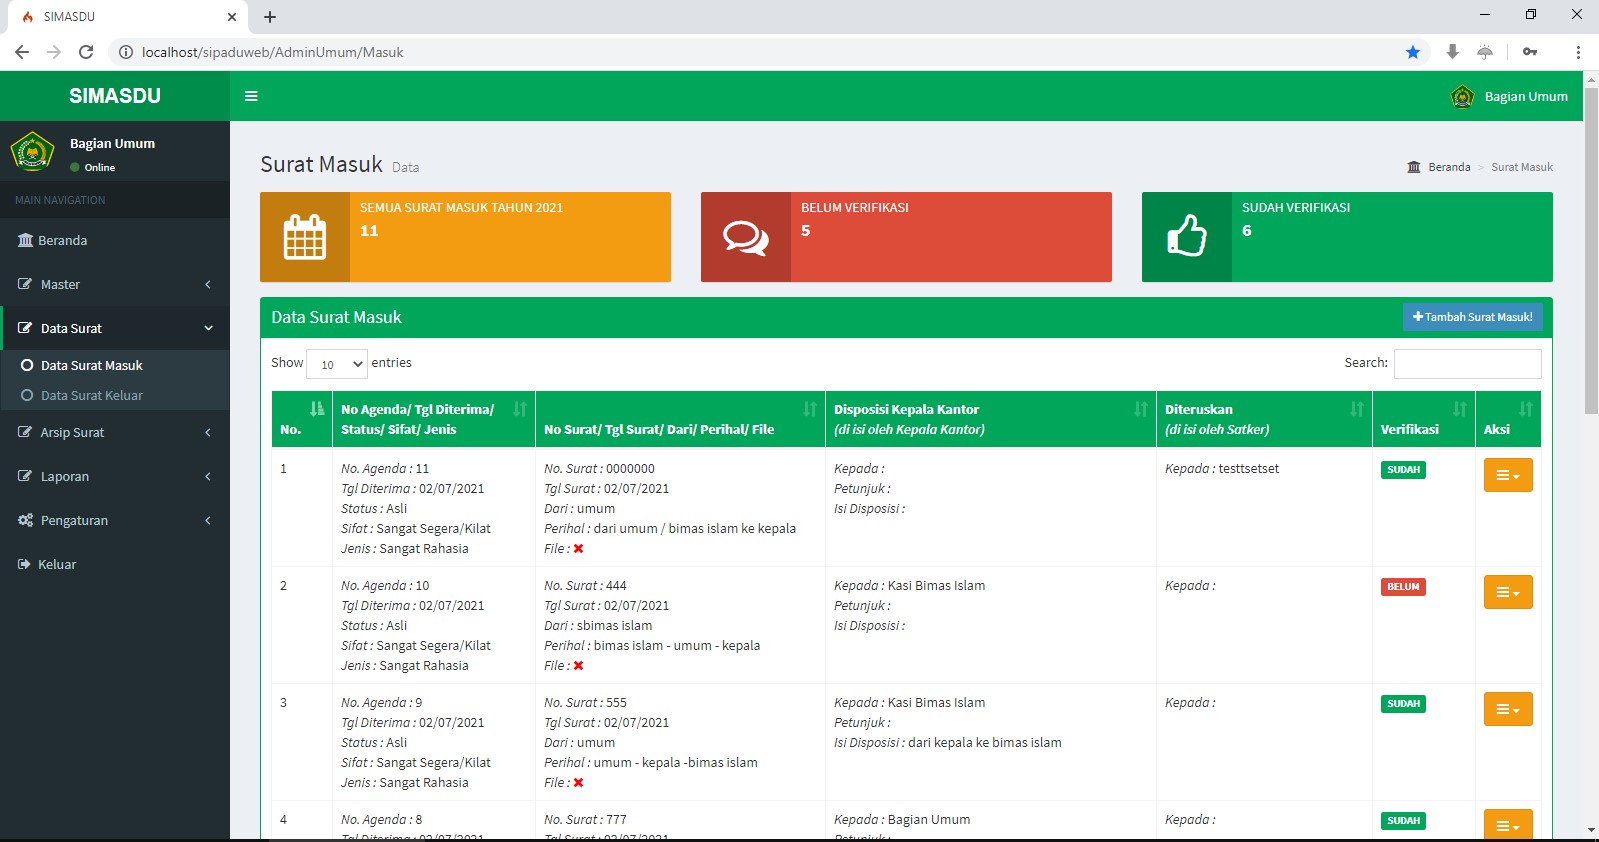Viewport: 1599px width, 842px height.
Task: Sort by No Surat/Tgl Surat column
Action: 680,419
